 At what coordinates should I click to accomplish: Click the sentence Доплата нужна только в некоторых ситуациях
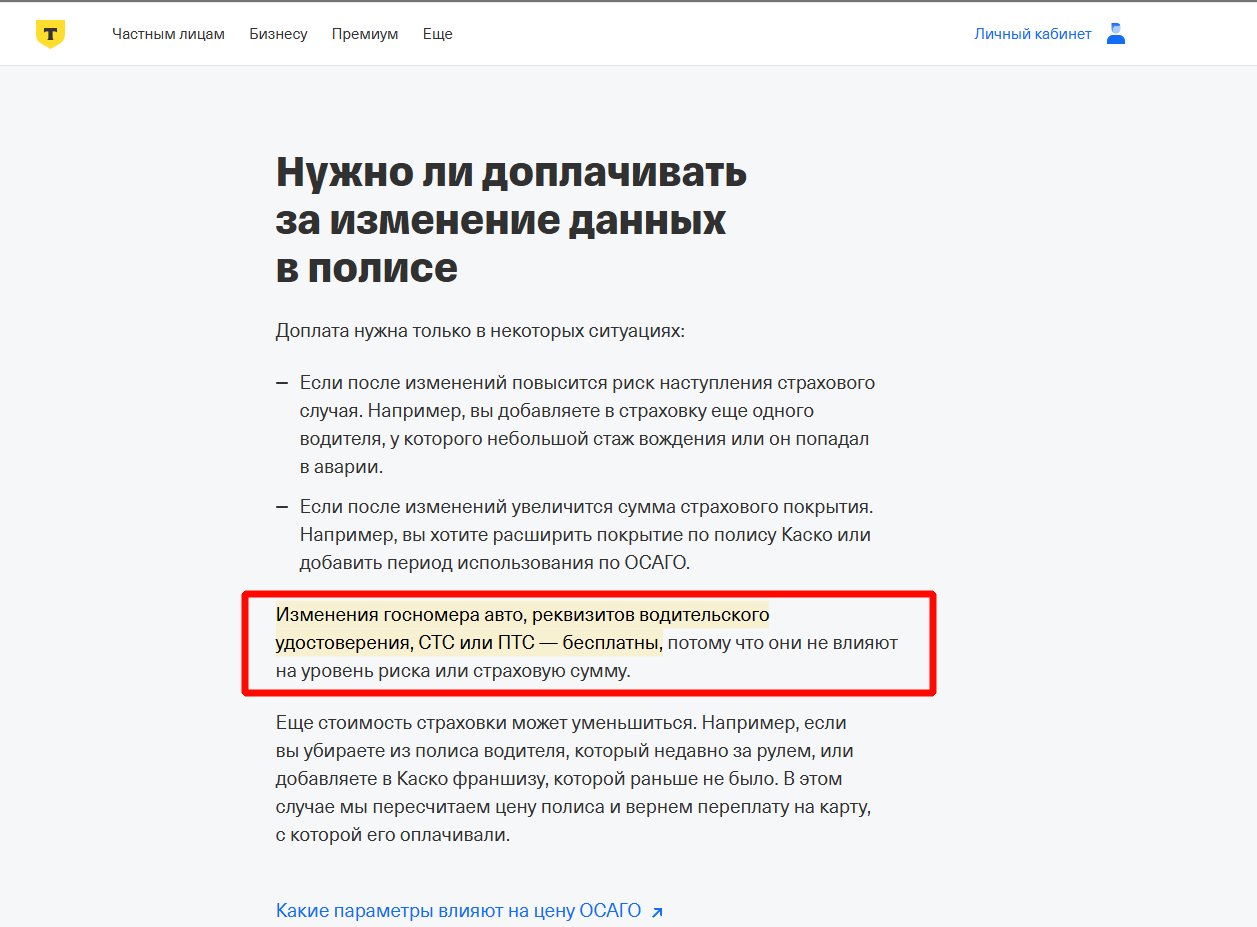tap(480, 331)
